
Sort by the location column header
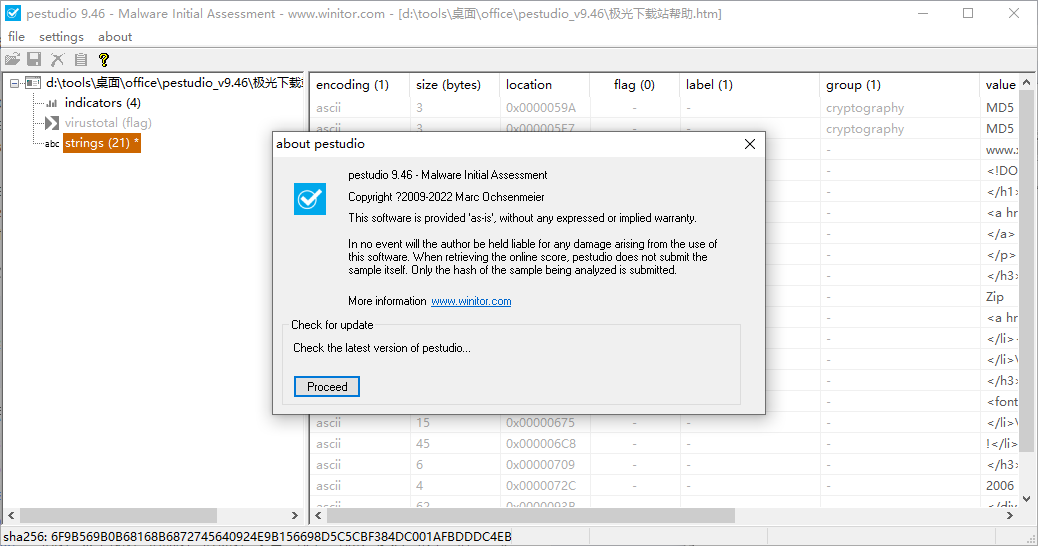[x=544, y=85]
